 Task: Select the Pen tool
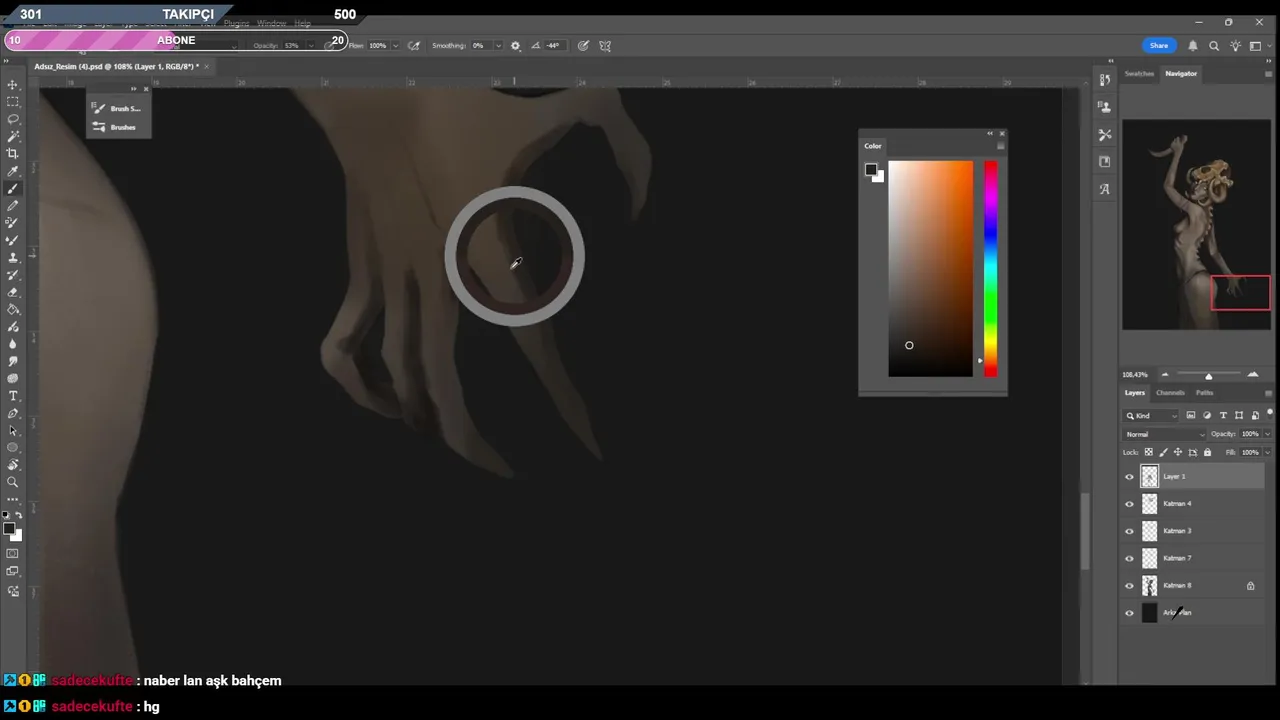pos(13,413)
